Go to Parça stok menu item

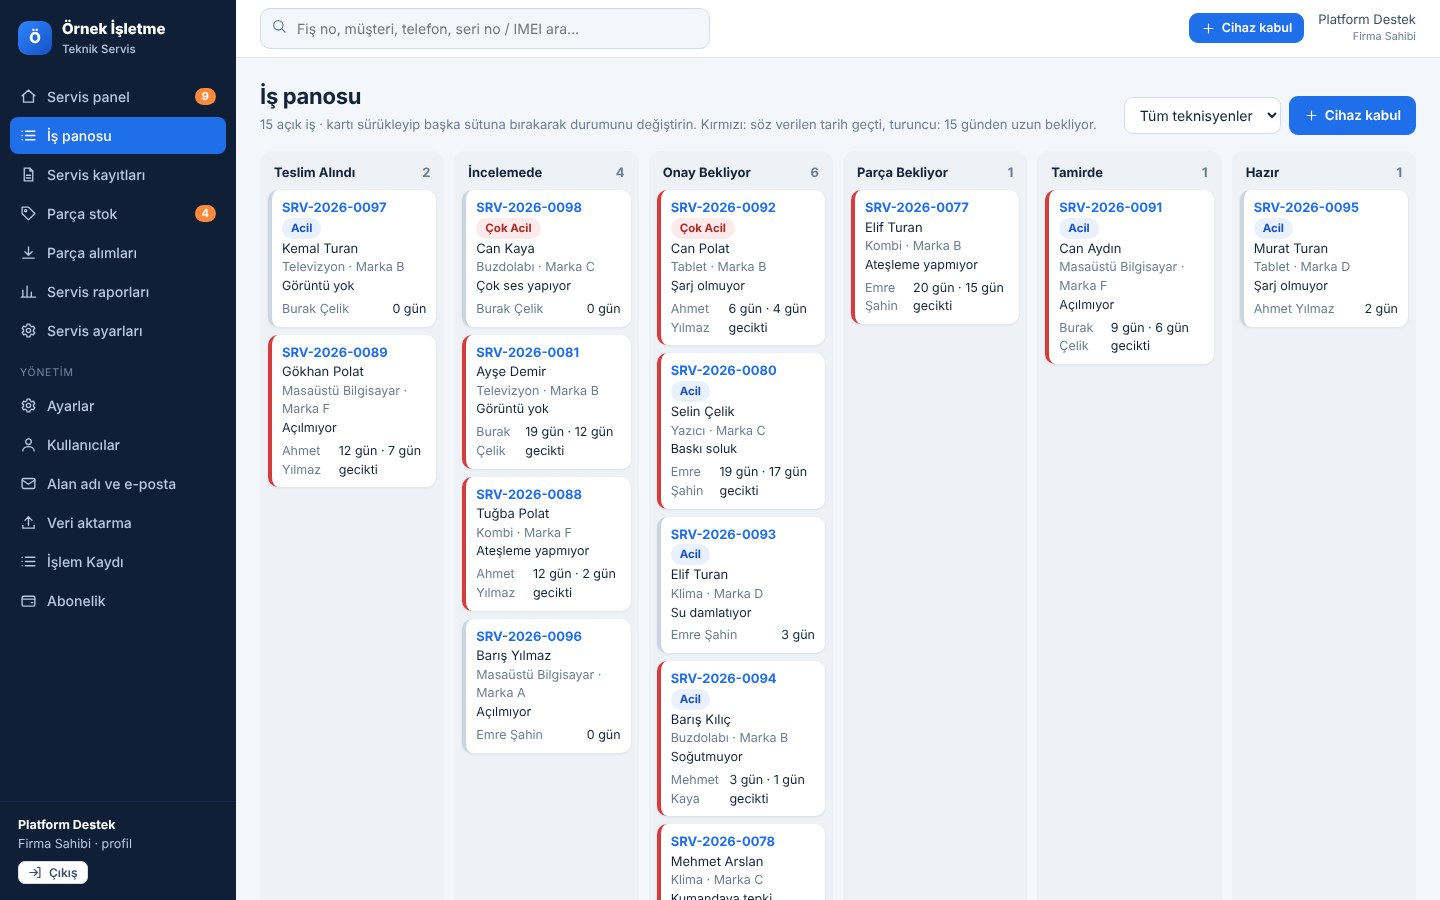118,214
